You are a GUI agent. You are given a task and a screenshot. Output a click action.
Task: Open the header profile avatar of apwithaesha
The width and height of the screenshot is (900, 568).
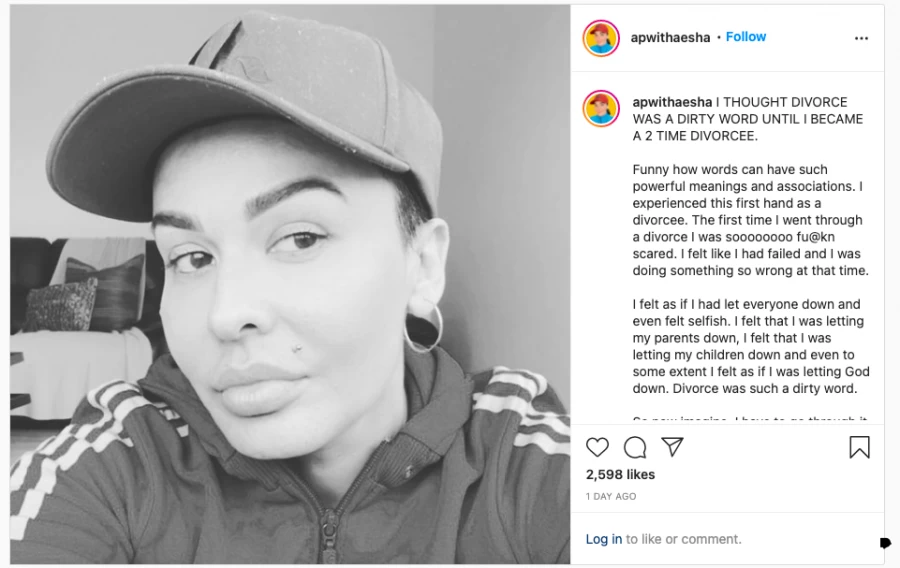(x=601, y=38)
